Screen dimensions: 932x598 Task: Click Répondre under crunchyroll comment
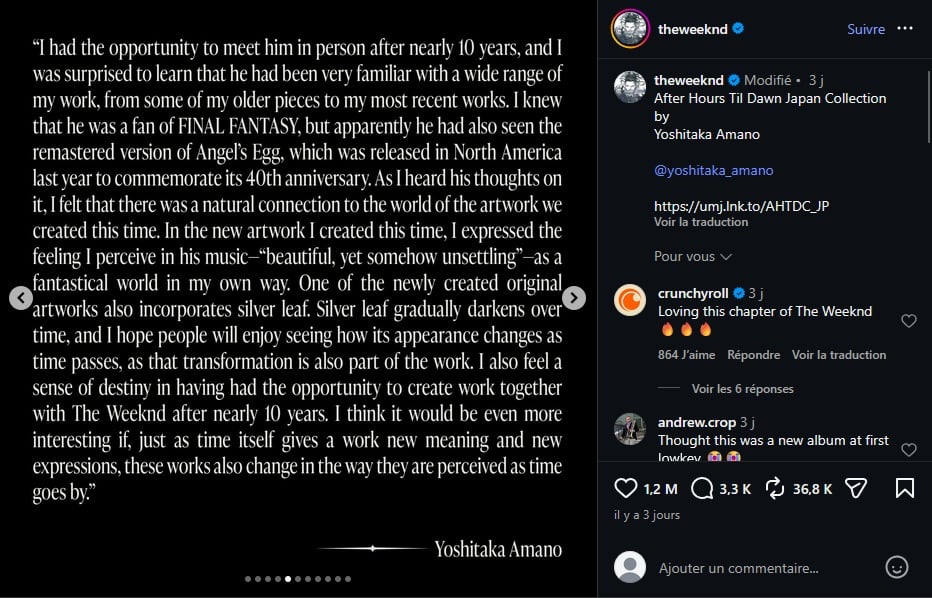(753, 355)
